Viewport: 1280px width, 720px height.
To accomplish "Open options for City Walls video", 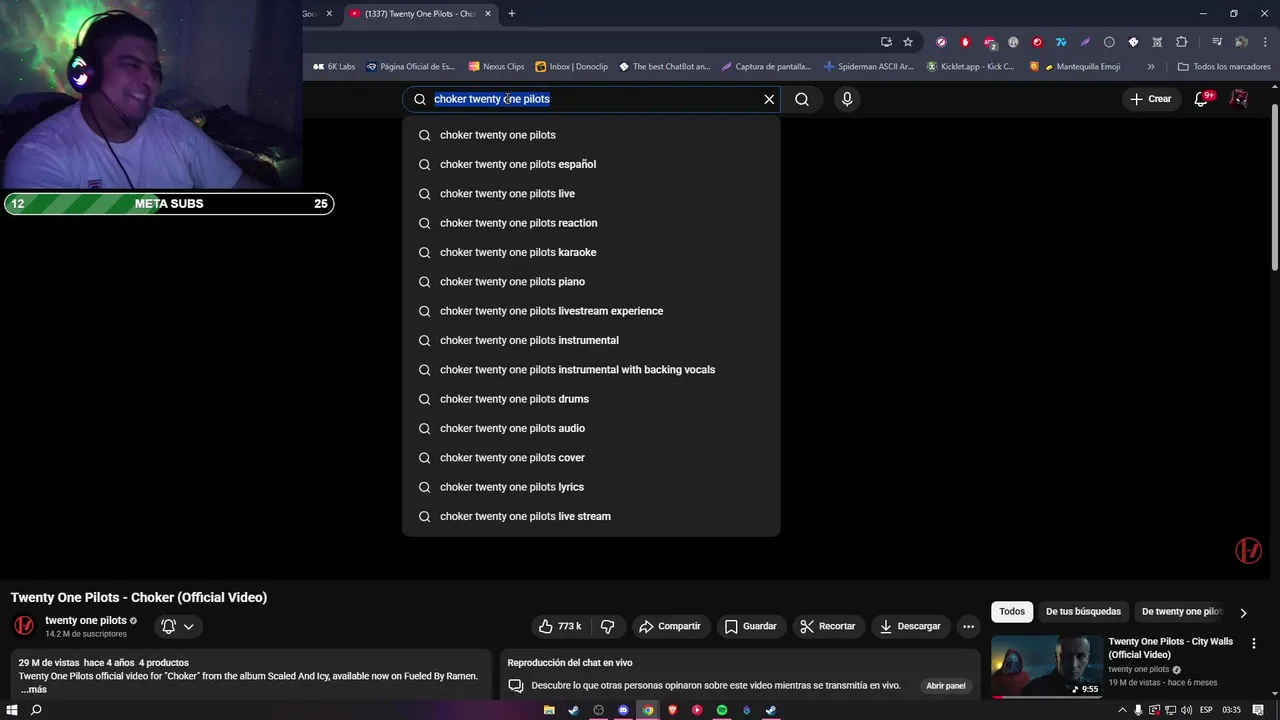I will click(x=1253, y=643).
